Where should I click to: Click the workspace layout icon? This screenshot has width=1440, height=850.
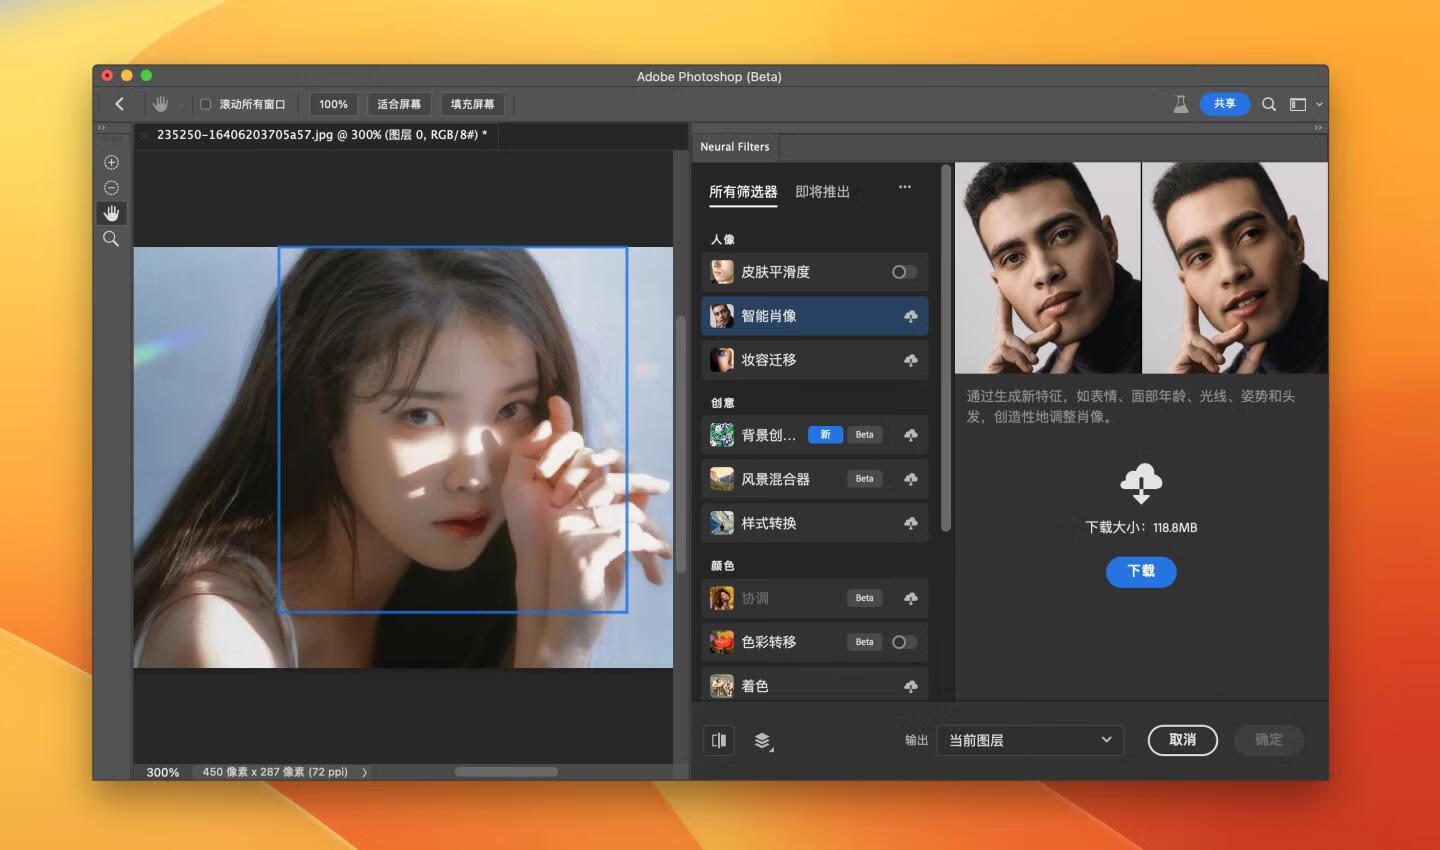1298,104
